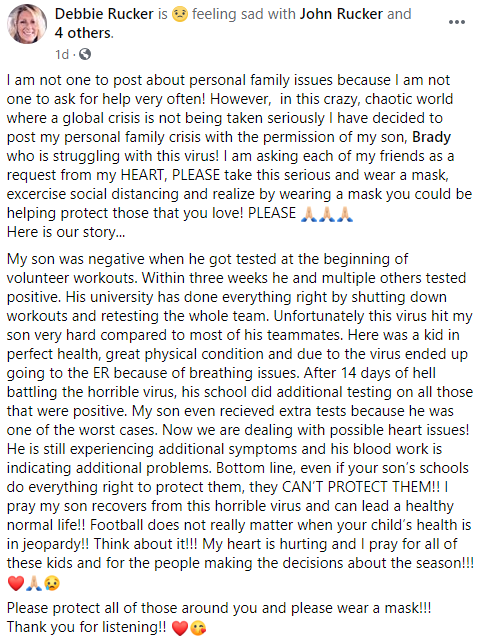Click the sad face feeling emoji

[180, 14]
